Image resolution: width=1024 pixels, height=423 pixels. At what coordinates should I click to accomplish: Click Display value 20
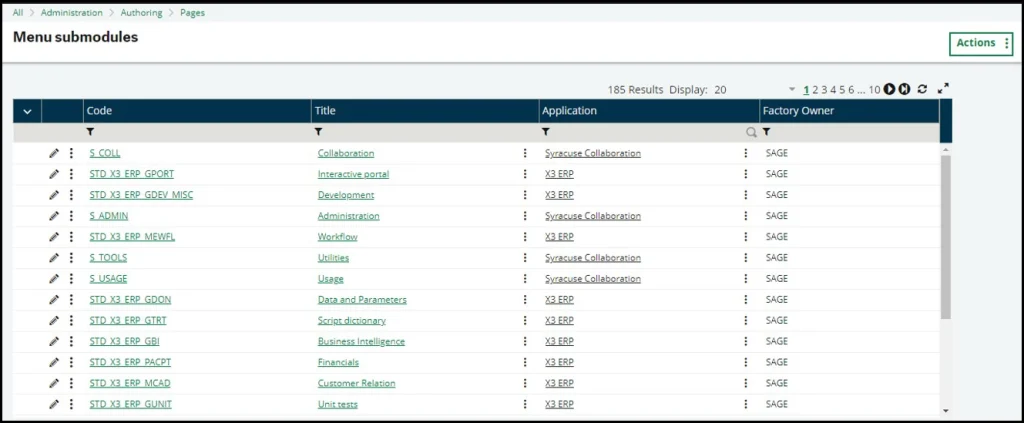[x=720, y=90]
